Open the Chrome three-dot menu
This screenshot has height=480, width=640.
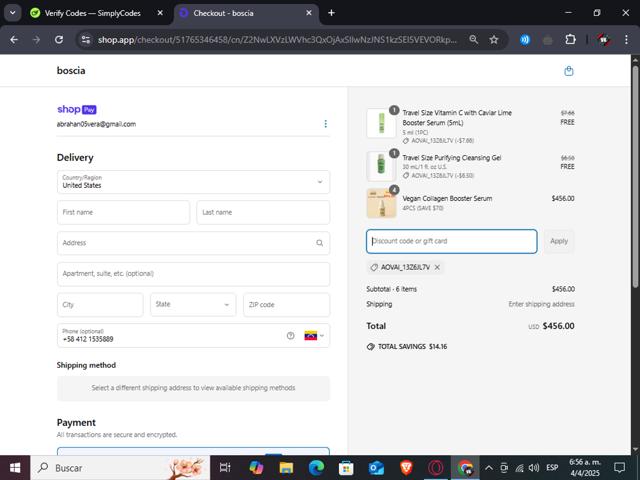[626, 40]
